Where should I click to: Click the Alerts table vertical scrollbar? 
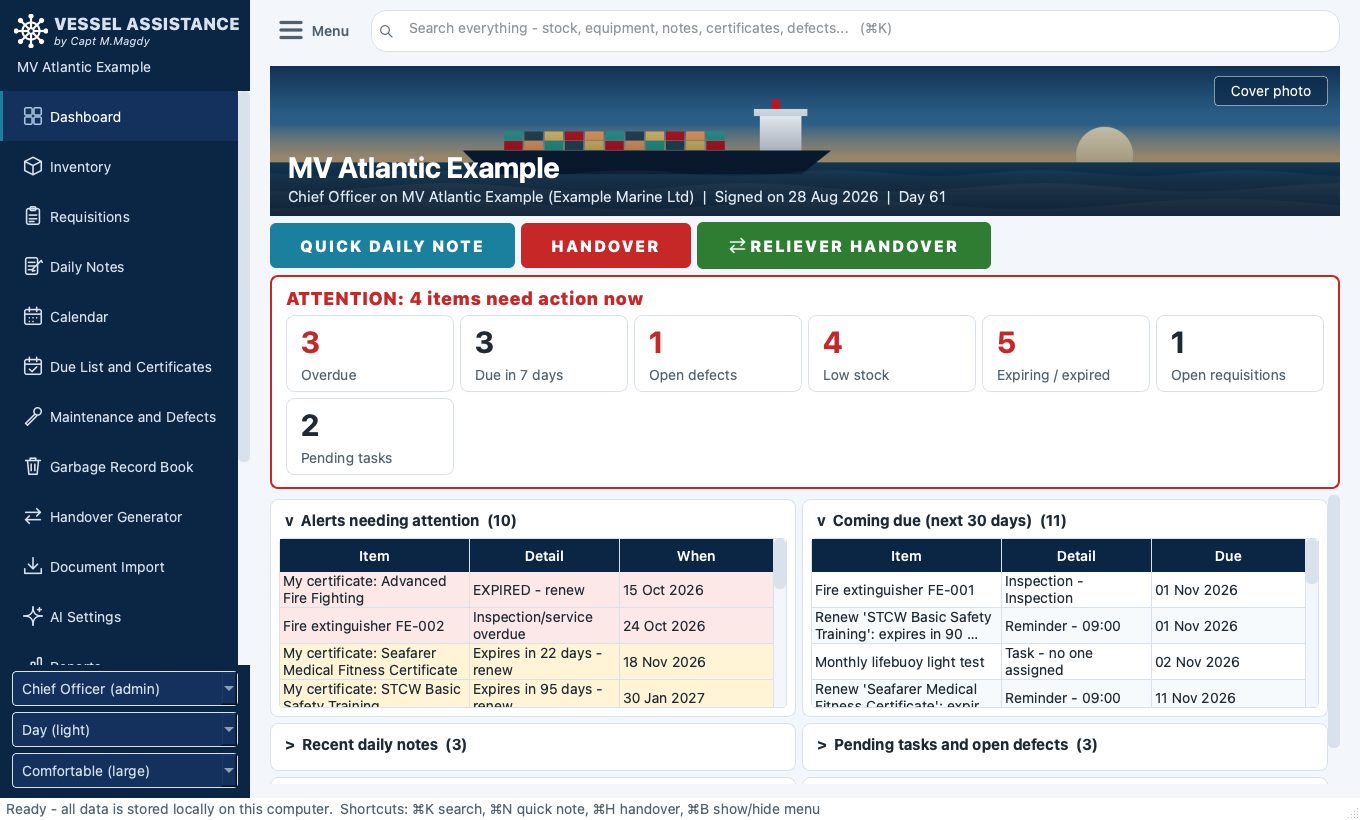[780, 565]
